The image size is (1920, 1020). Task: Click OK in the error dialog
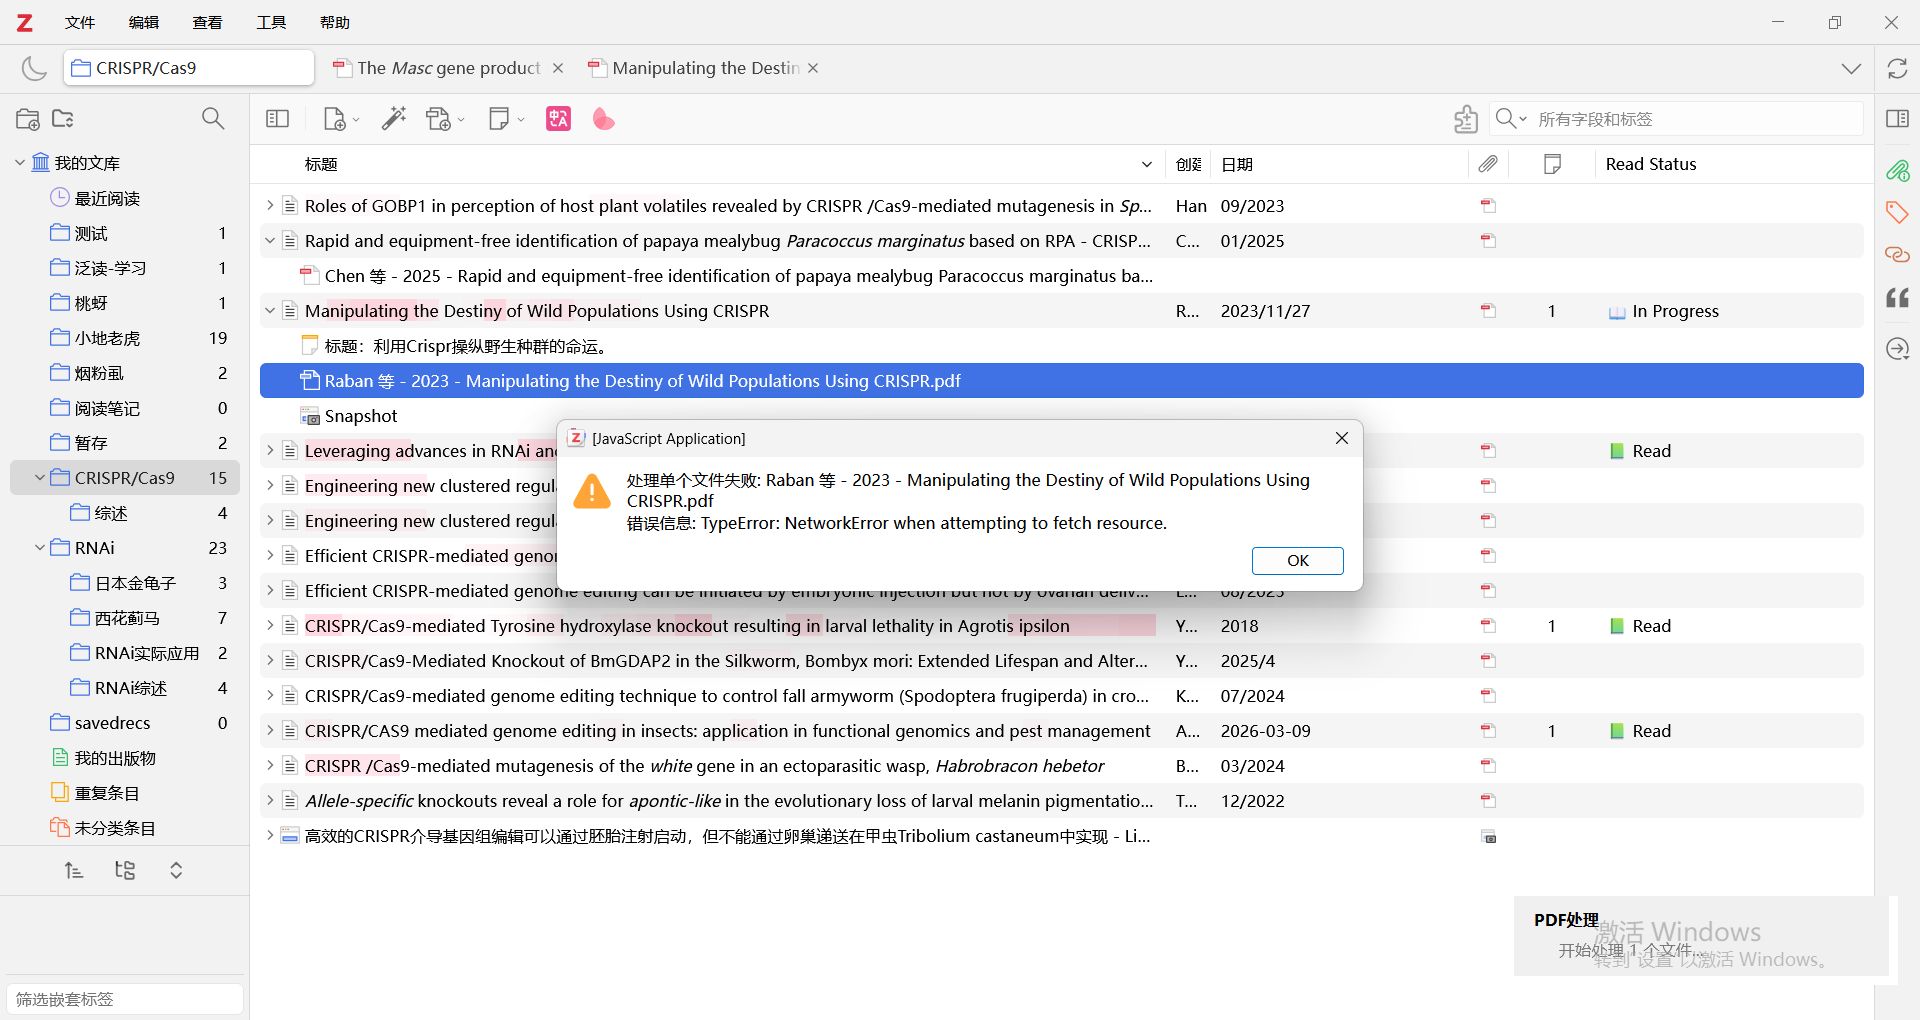[1297, 560]
